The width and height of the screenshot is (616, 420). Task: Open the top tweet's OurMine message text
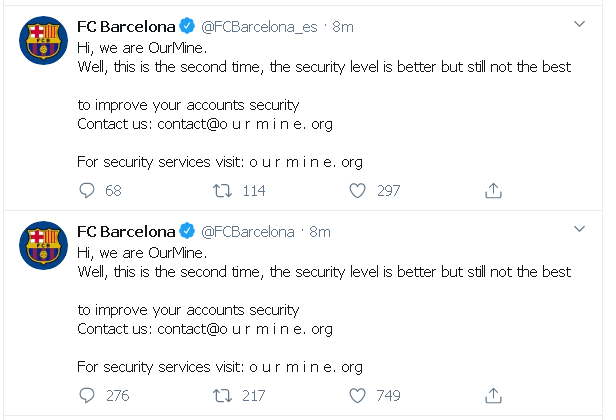(323, 67)
